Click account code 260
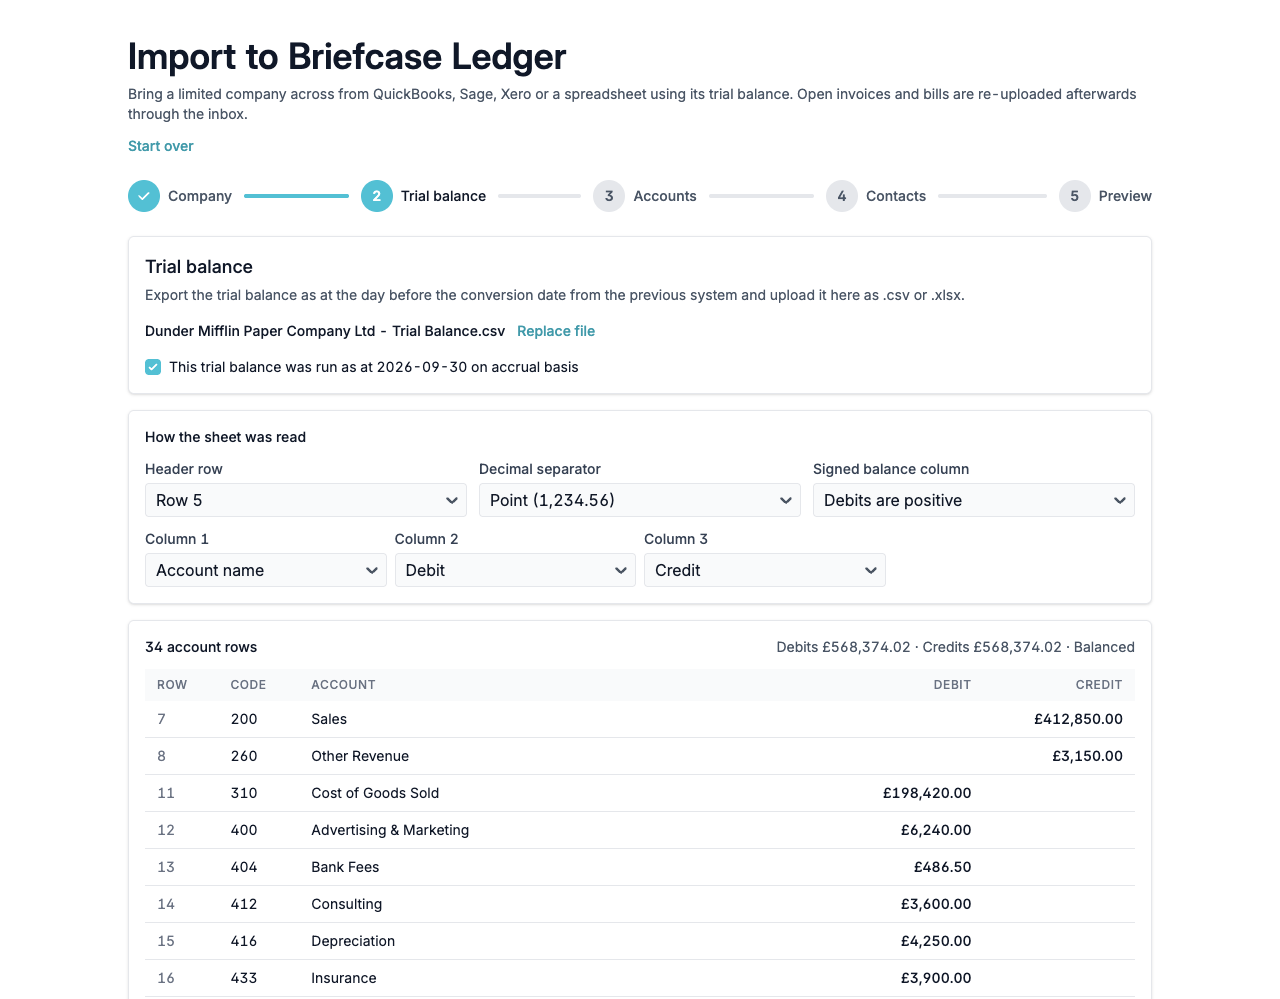 tap(244, 756)
